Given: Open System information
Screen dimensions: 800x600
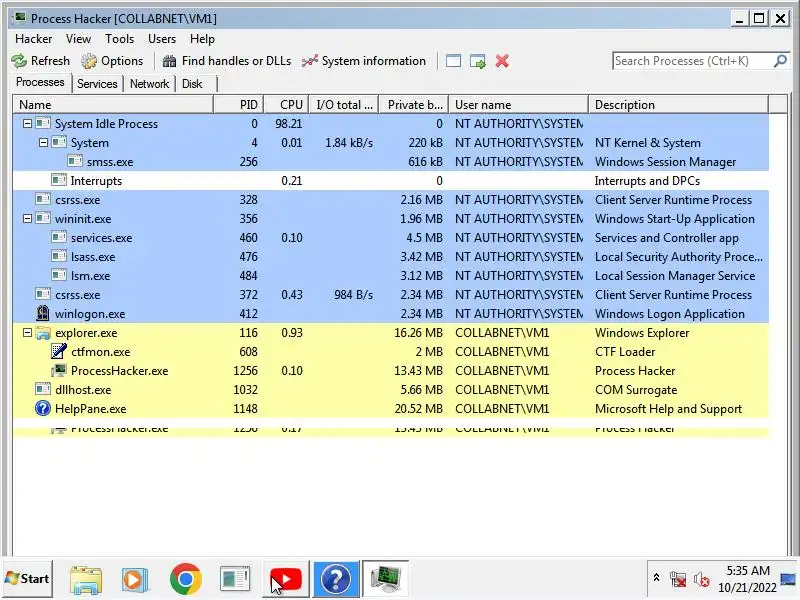Looking at the screenshot, I should point(364,61).
